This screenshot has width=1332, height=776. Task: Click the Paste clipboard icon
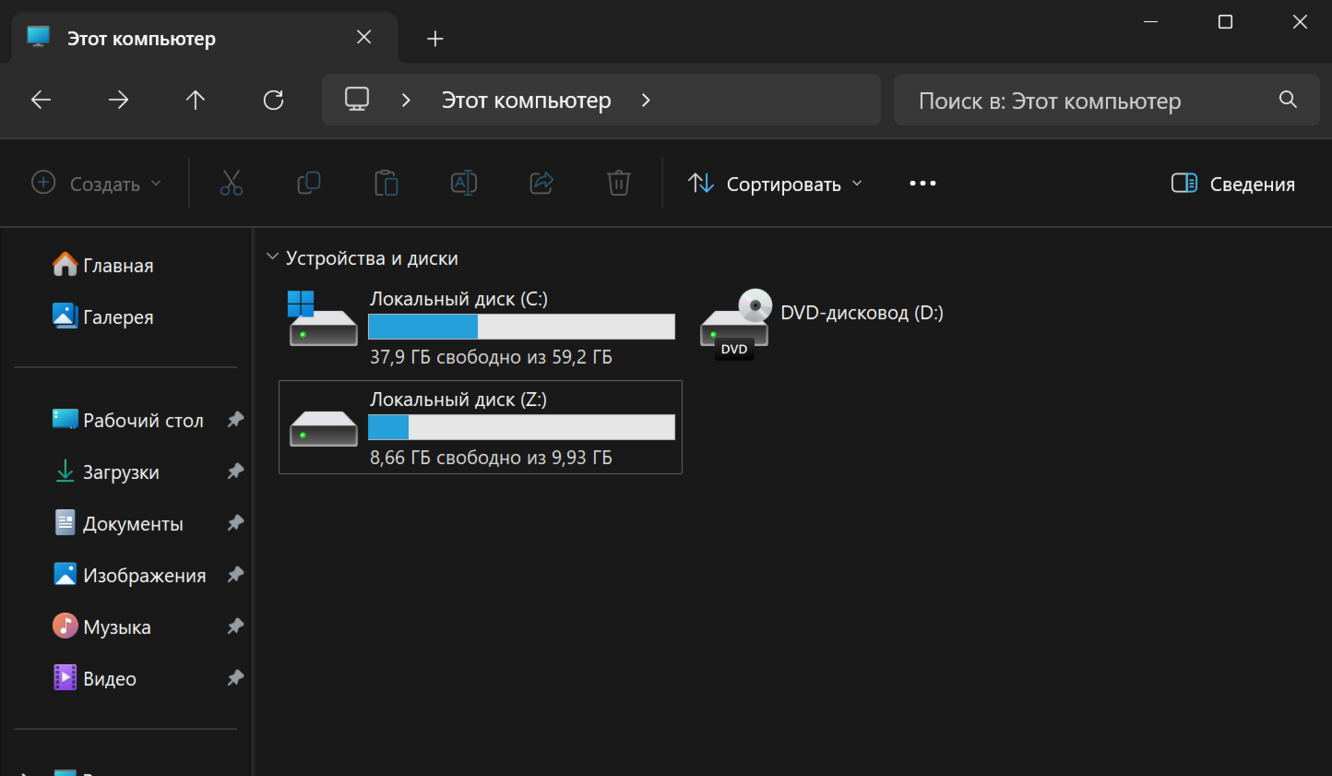click(x=386, y=183)
